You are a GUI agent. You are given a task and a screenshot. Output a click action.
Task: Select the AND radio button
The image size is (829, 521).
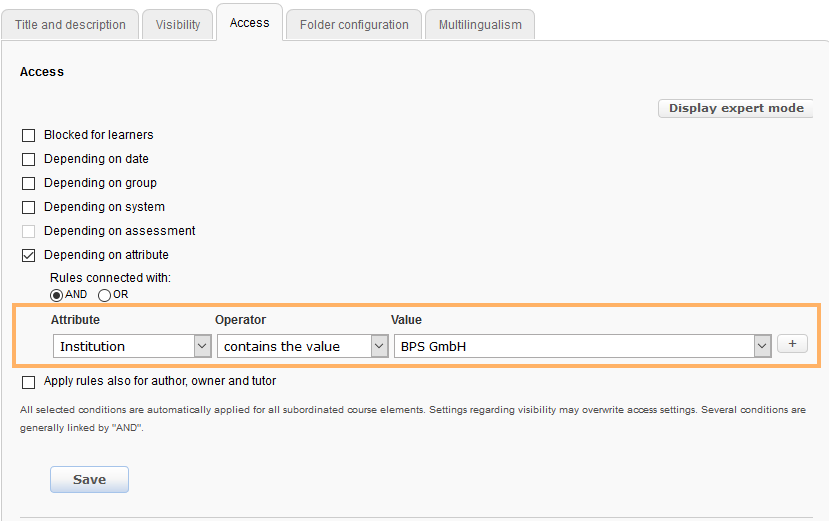[x=57, y=295]
